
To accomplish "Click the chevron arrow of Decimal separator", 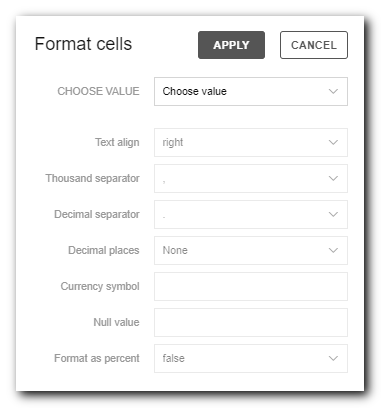I will coord(333,214).
